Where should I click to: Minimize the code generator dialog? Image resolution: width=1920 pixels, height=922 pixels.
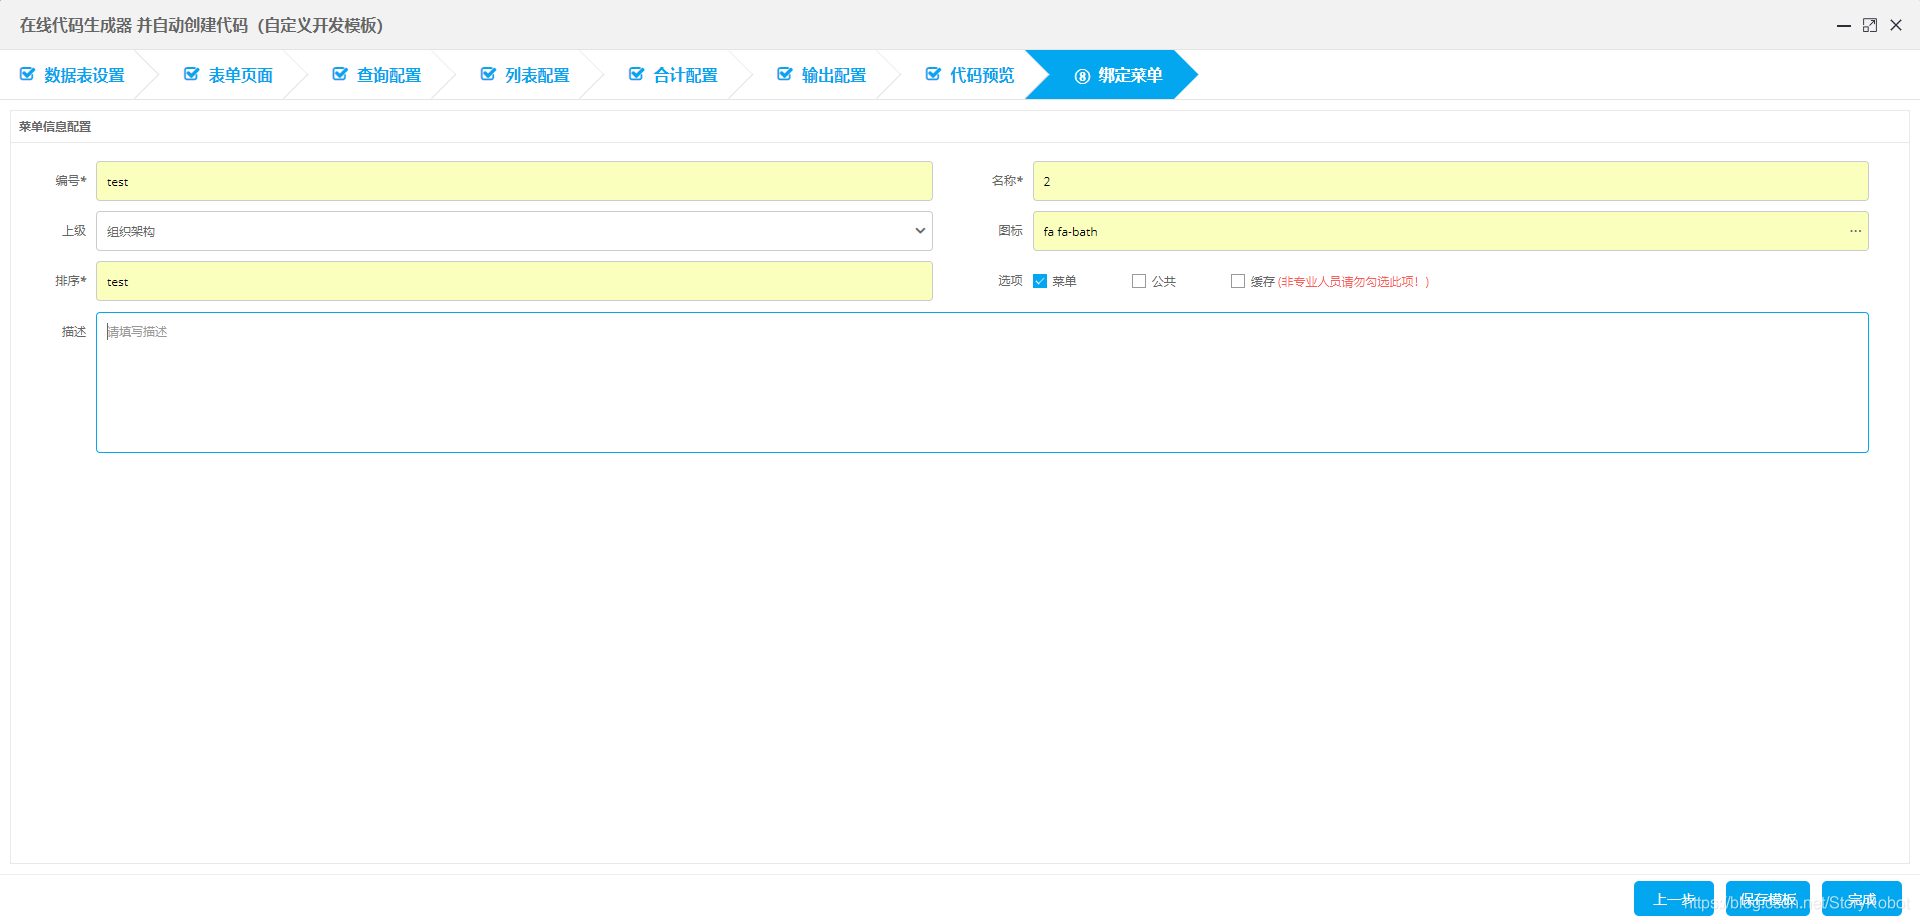click(x=1844, y=25)
